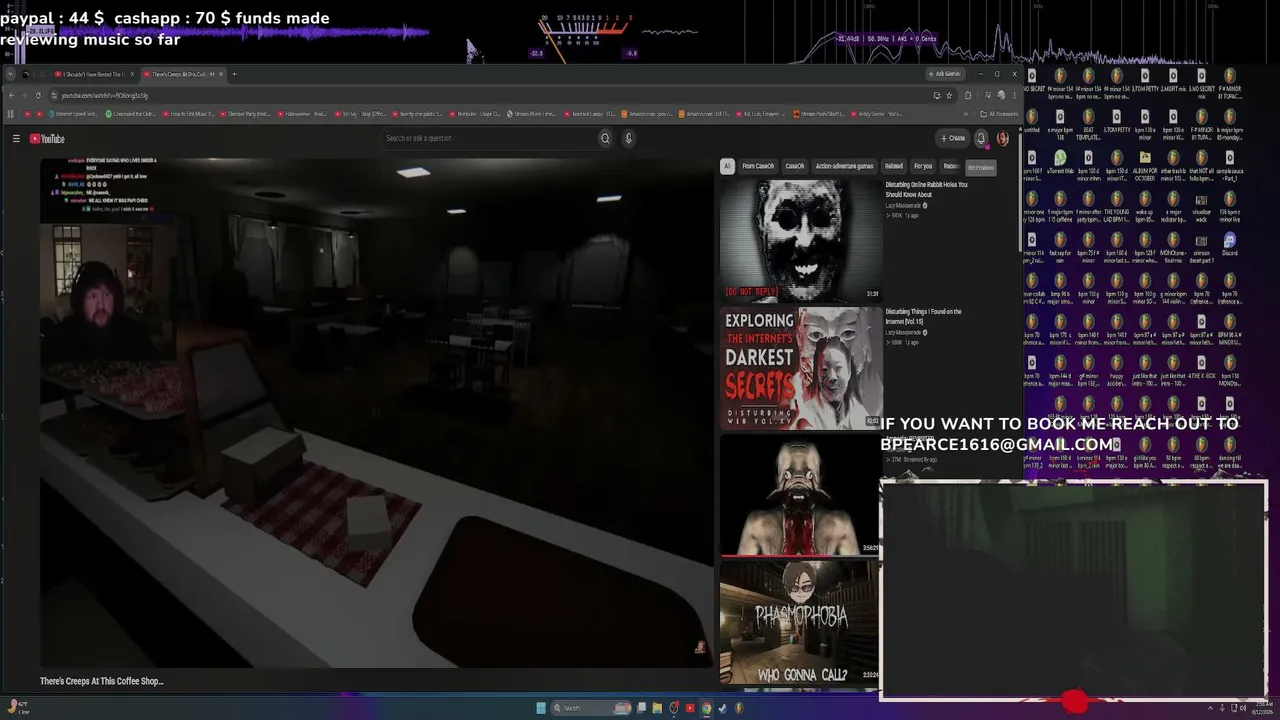
Task: Open the Discord desktop shortcut
Action: (x=1229, y=243)
